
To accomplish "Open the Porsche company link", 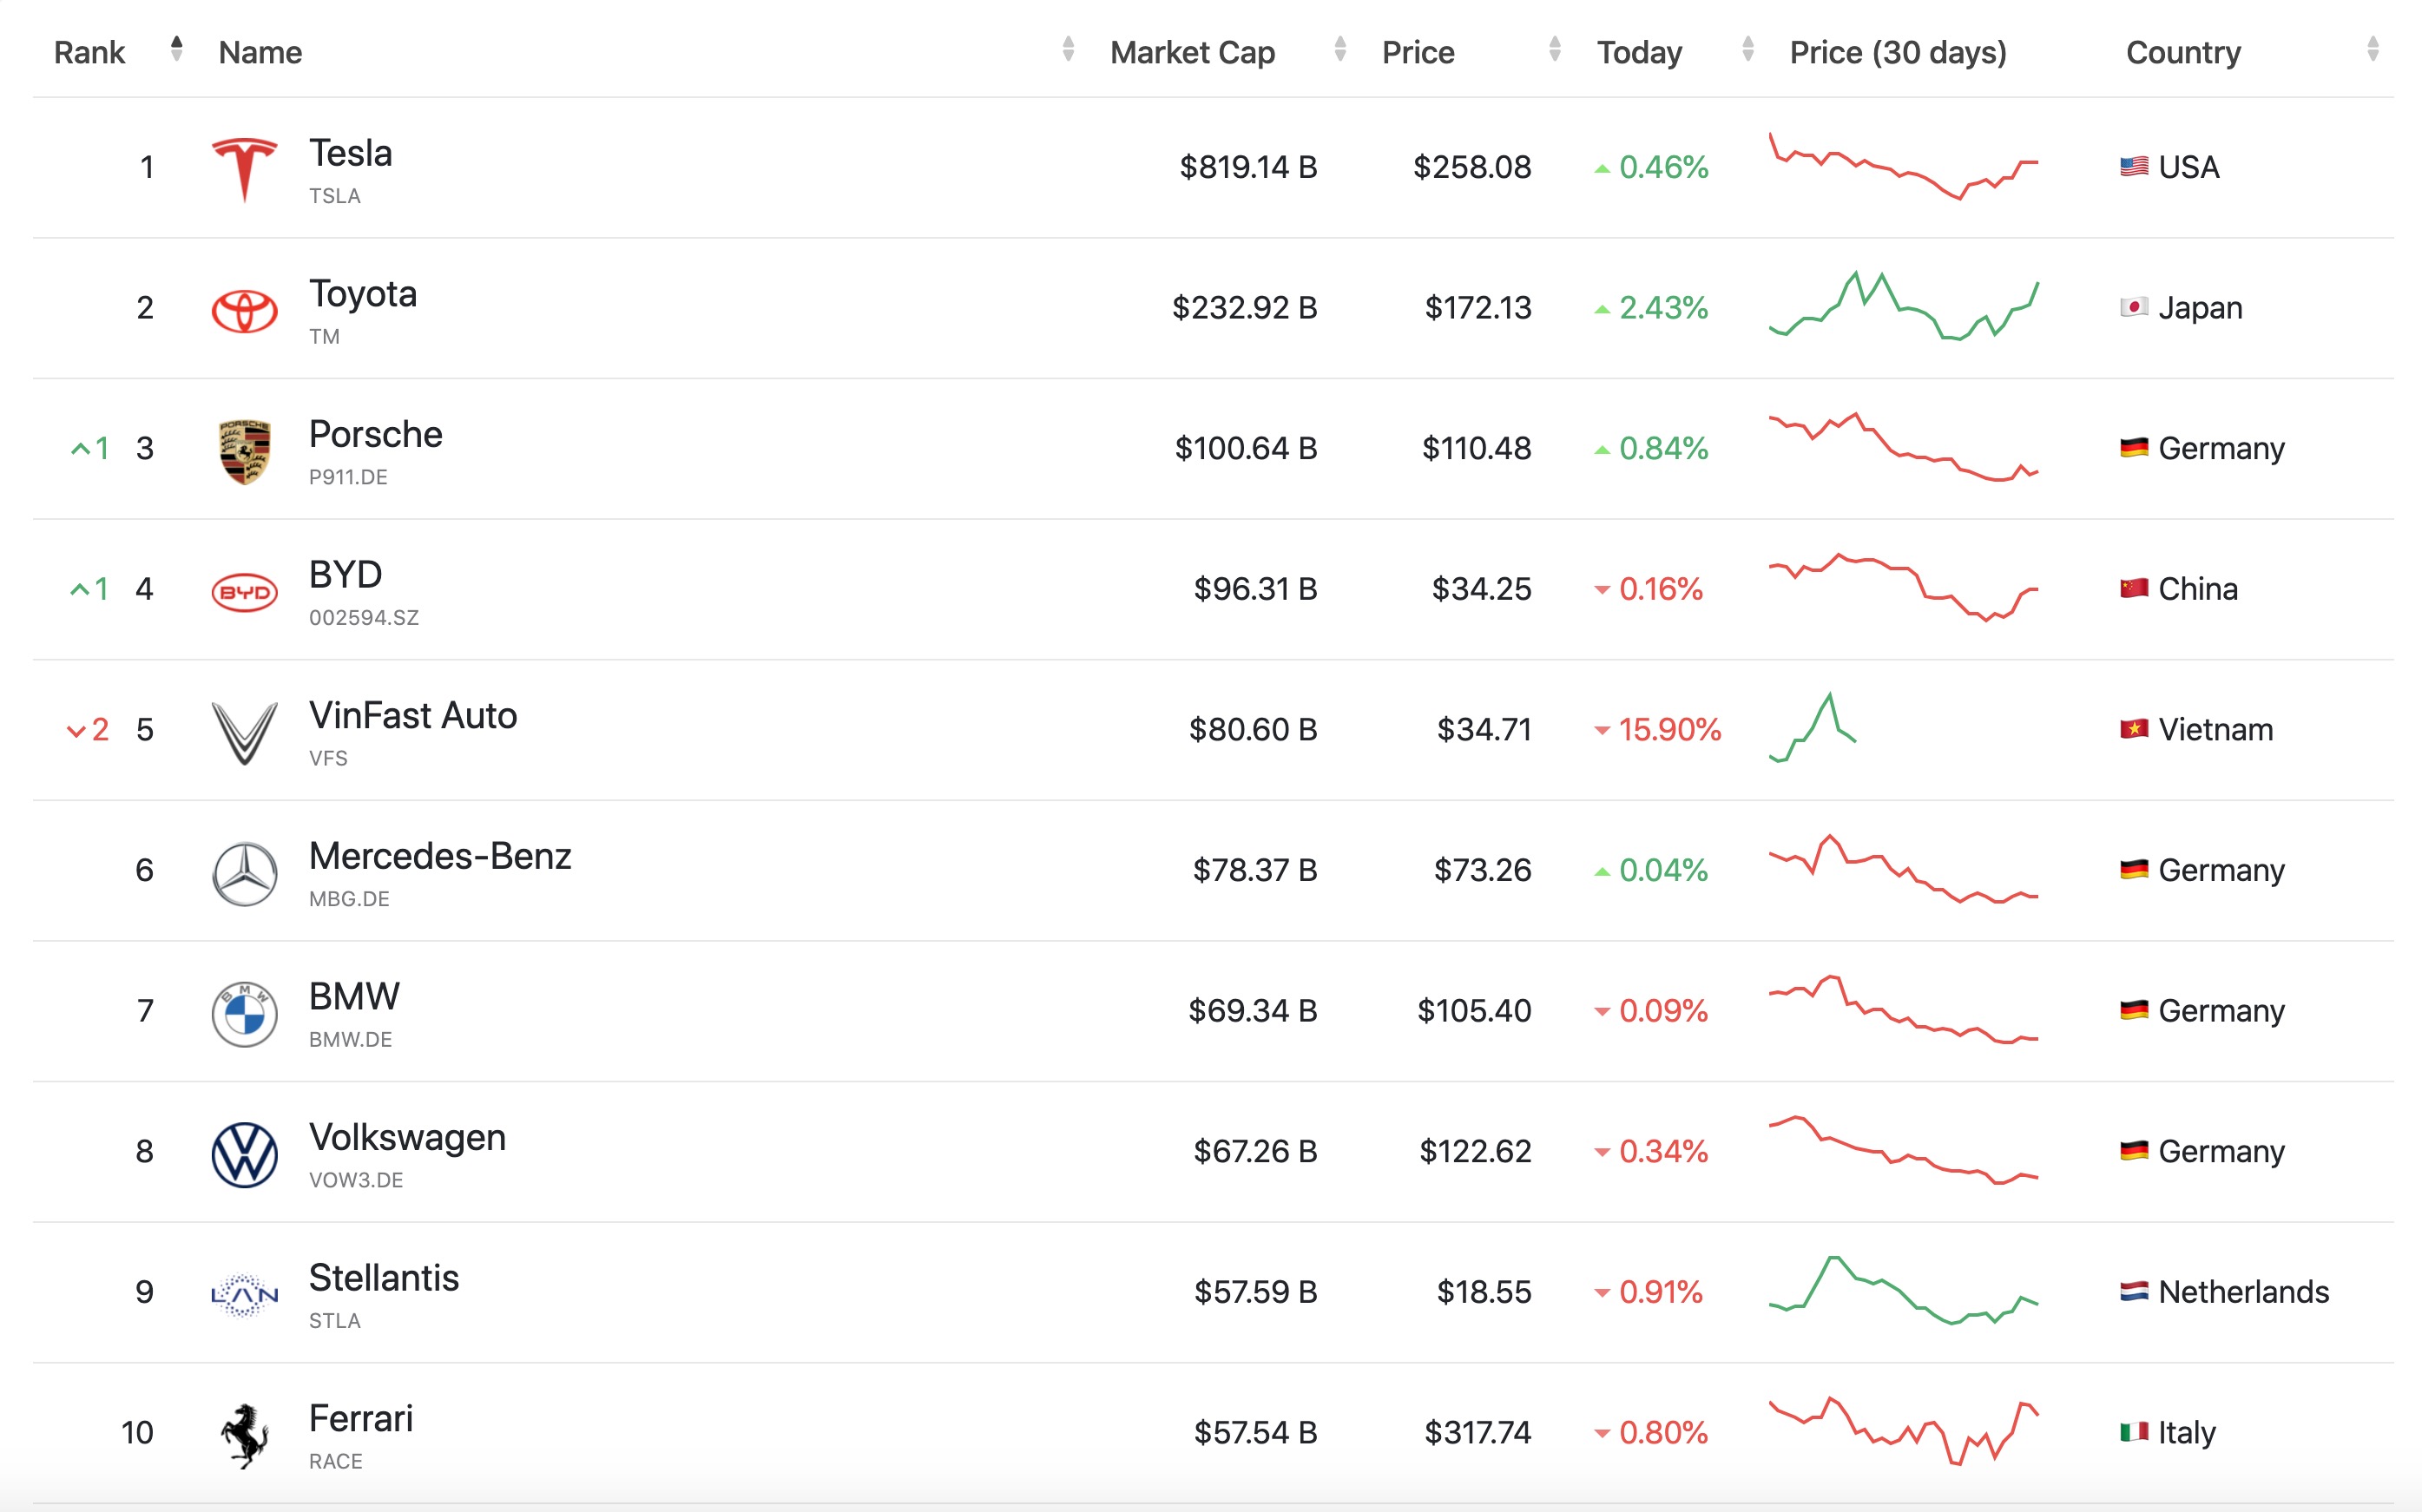I will 375,434.
